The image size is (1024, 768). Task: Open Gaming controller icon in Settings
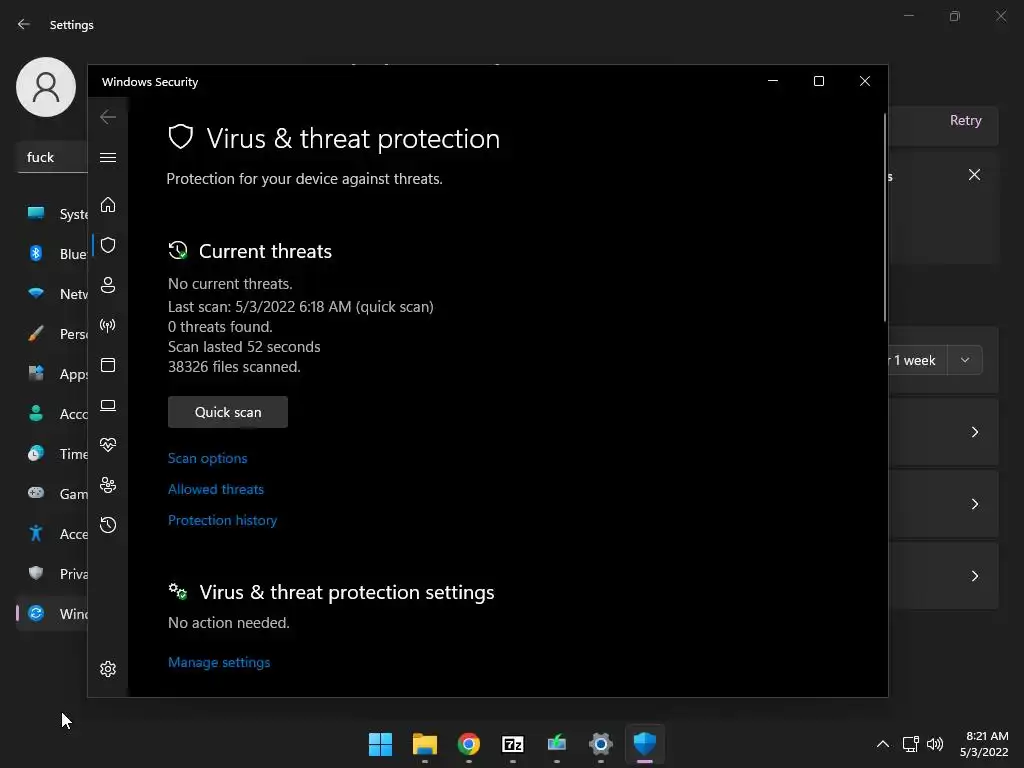pyautogui.click(x=36, y=493)
